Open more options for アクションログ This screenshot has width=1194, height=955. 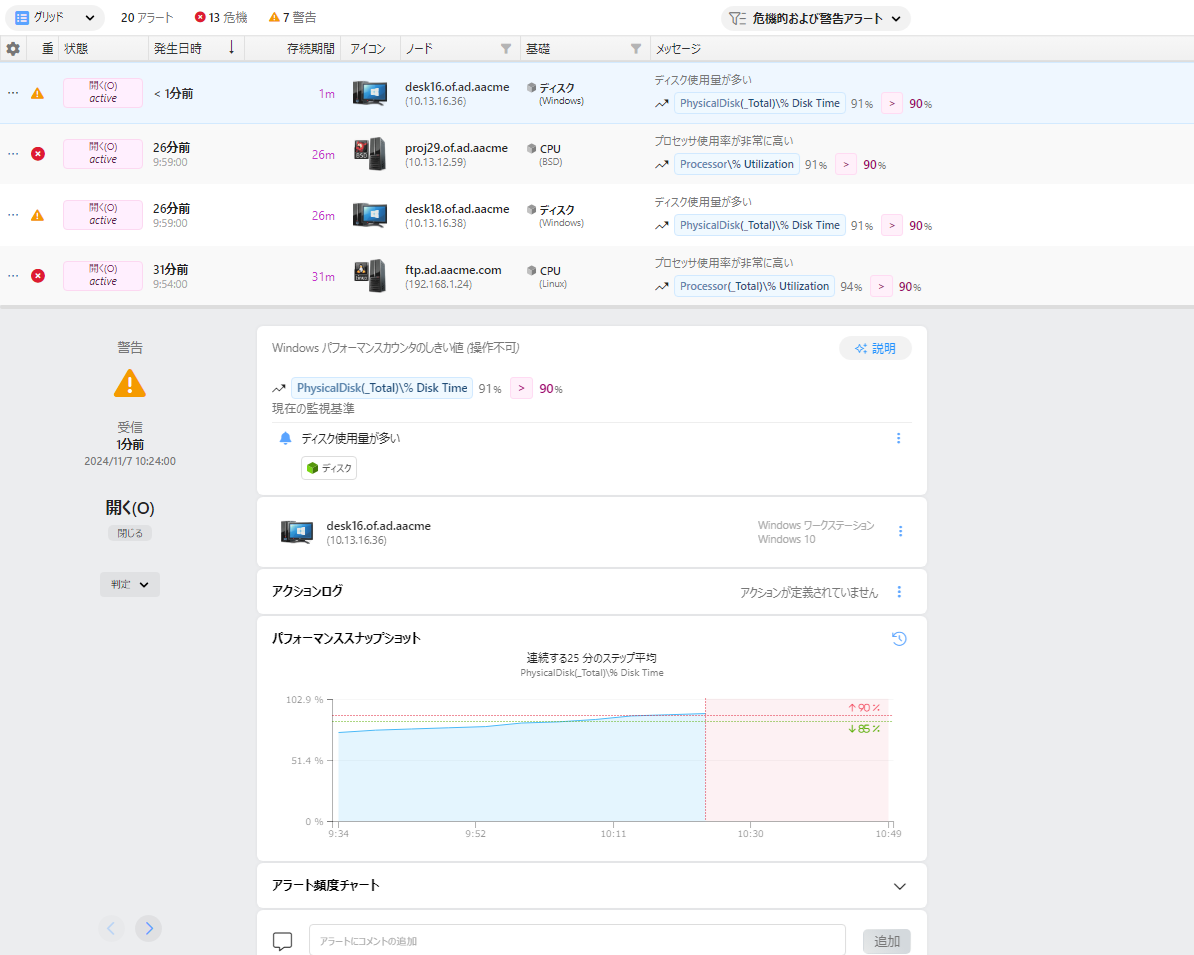tap(899, 592)
